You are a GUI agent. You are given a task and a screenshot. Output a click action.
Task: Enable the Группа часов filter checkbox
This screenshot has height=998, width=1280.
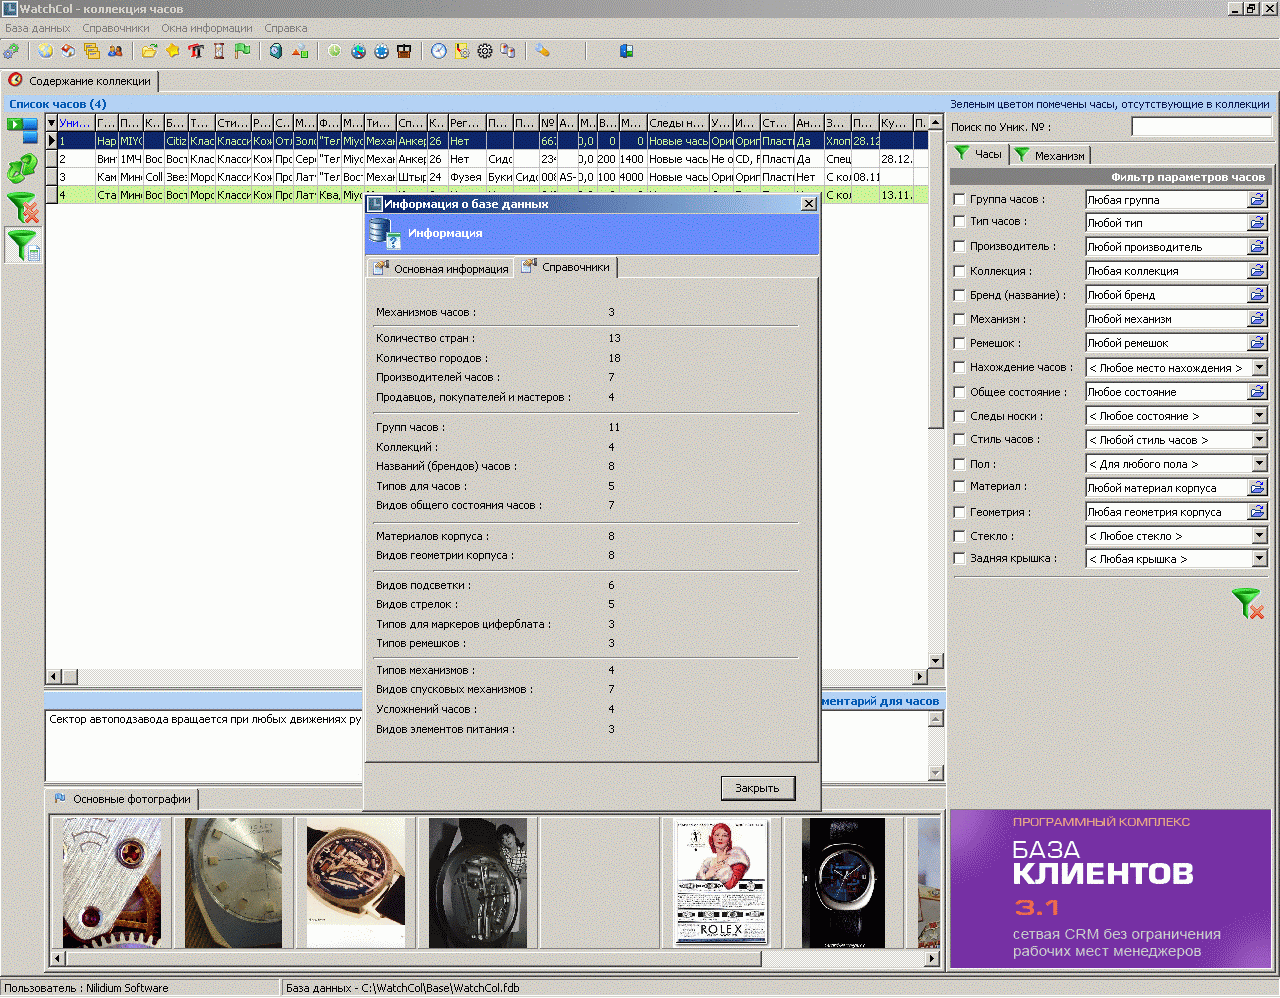pos(960,200)
